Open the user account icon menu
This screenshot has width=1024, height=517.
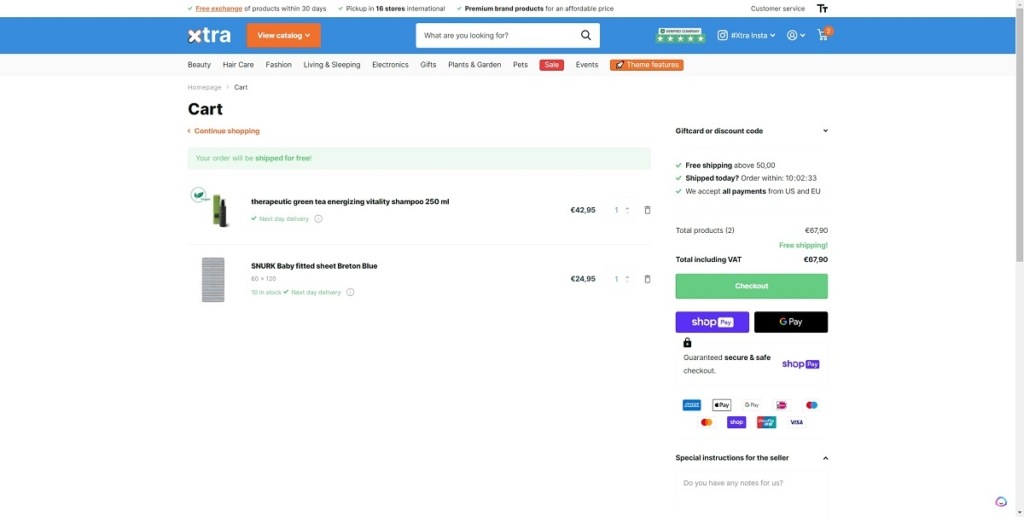tap(795, 35)
